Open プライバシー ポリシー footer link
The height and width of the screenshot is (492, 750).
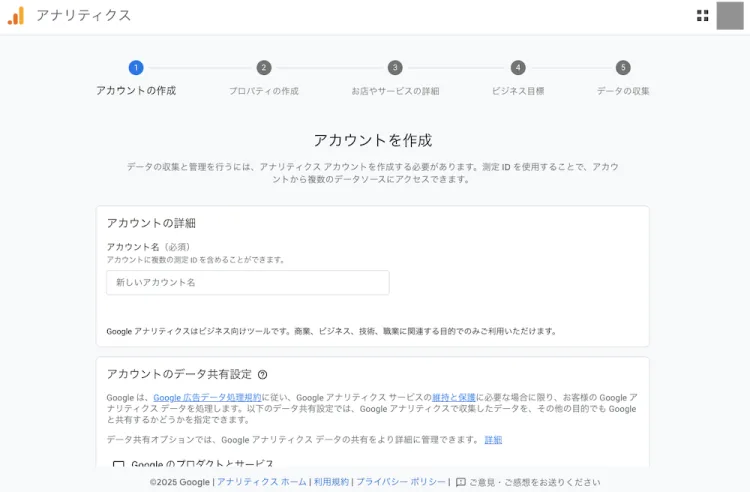[x=401, y=482]
